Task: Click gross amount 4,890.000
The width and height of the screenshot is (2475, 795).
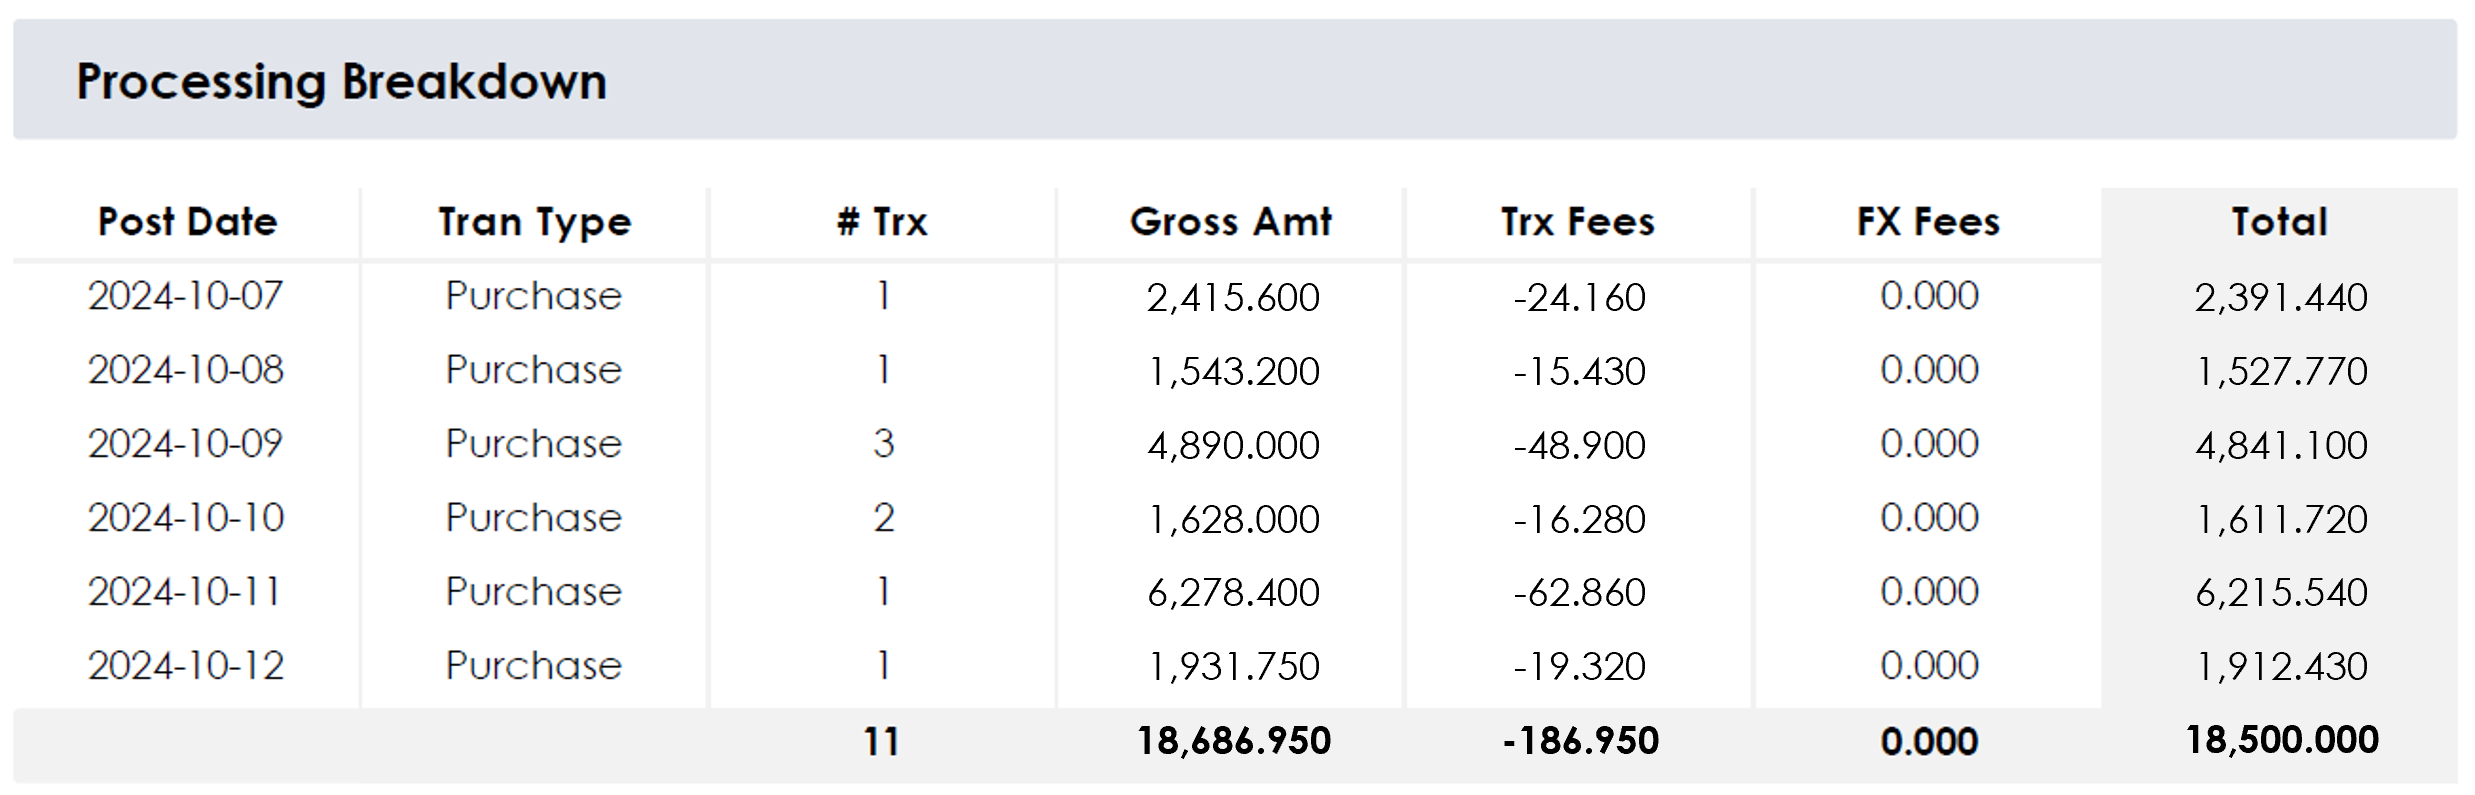Action: pos(1233,445)
